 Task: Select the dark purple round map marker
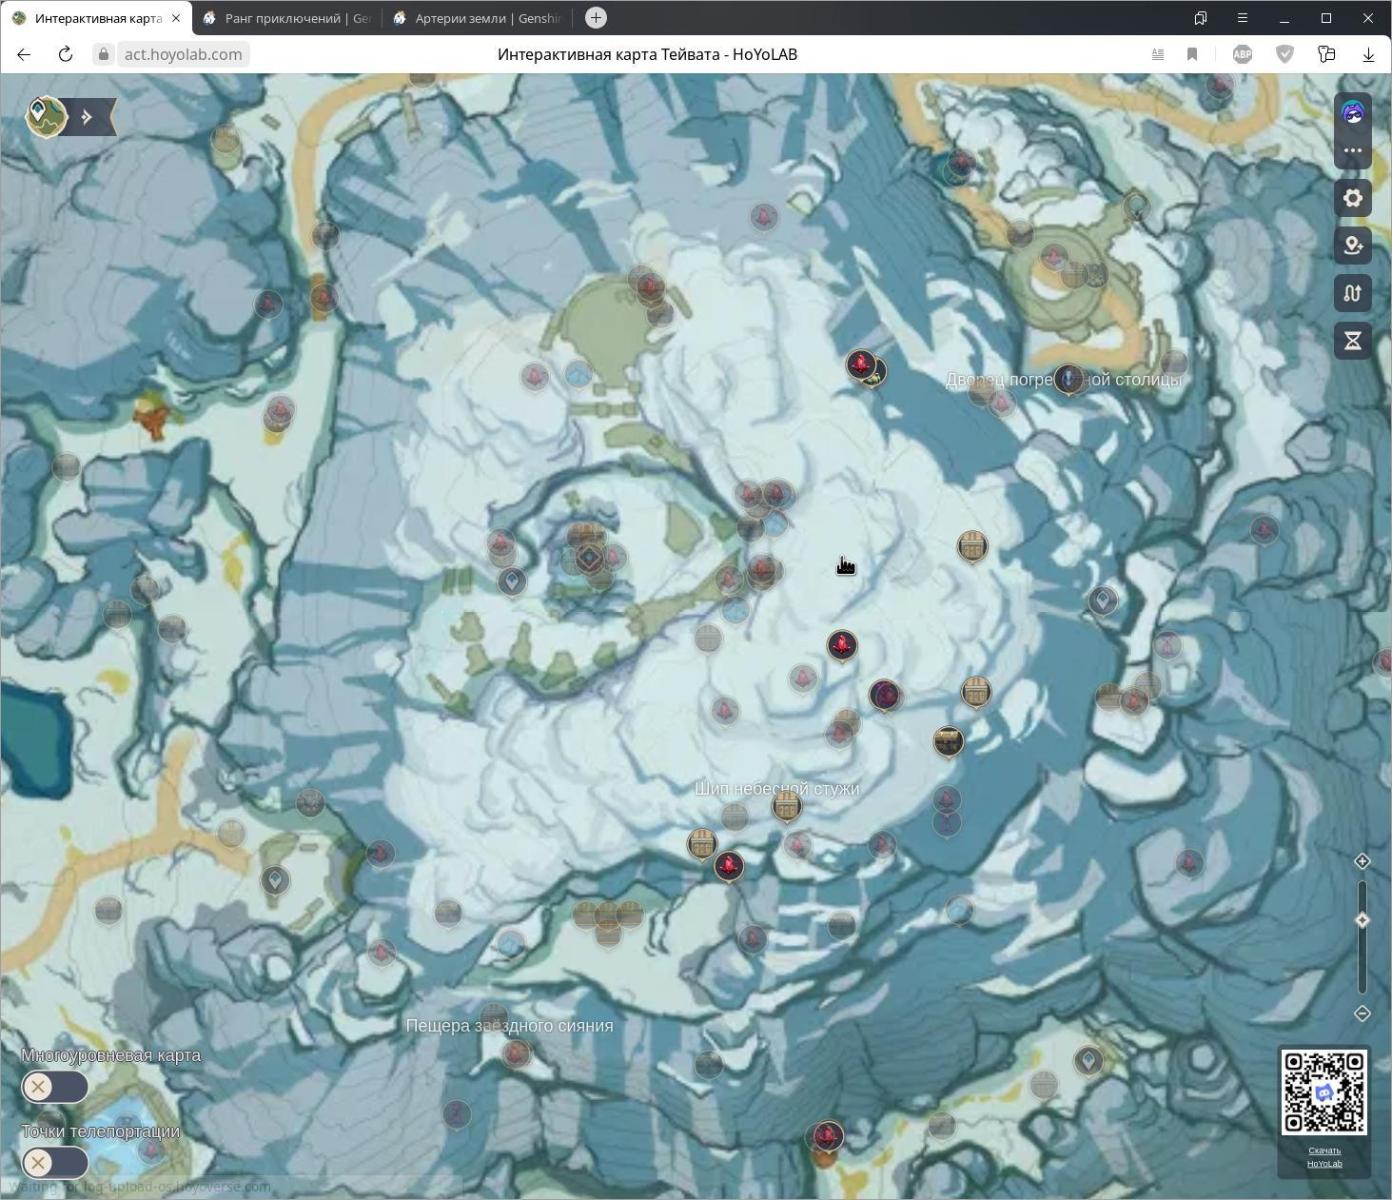point(884,694)
